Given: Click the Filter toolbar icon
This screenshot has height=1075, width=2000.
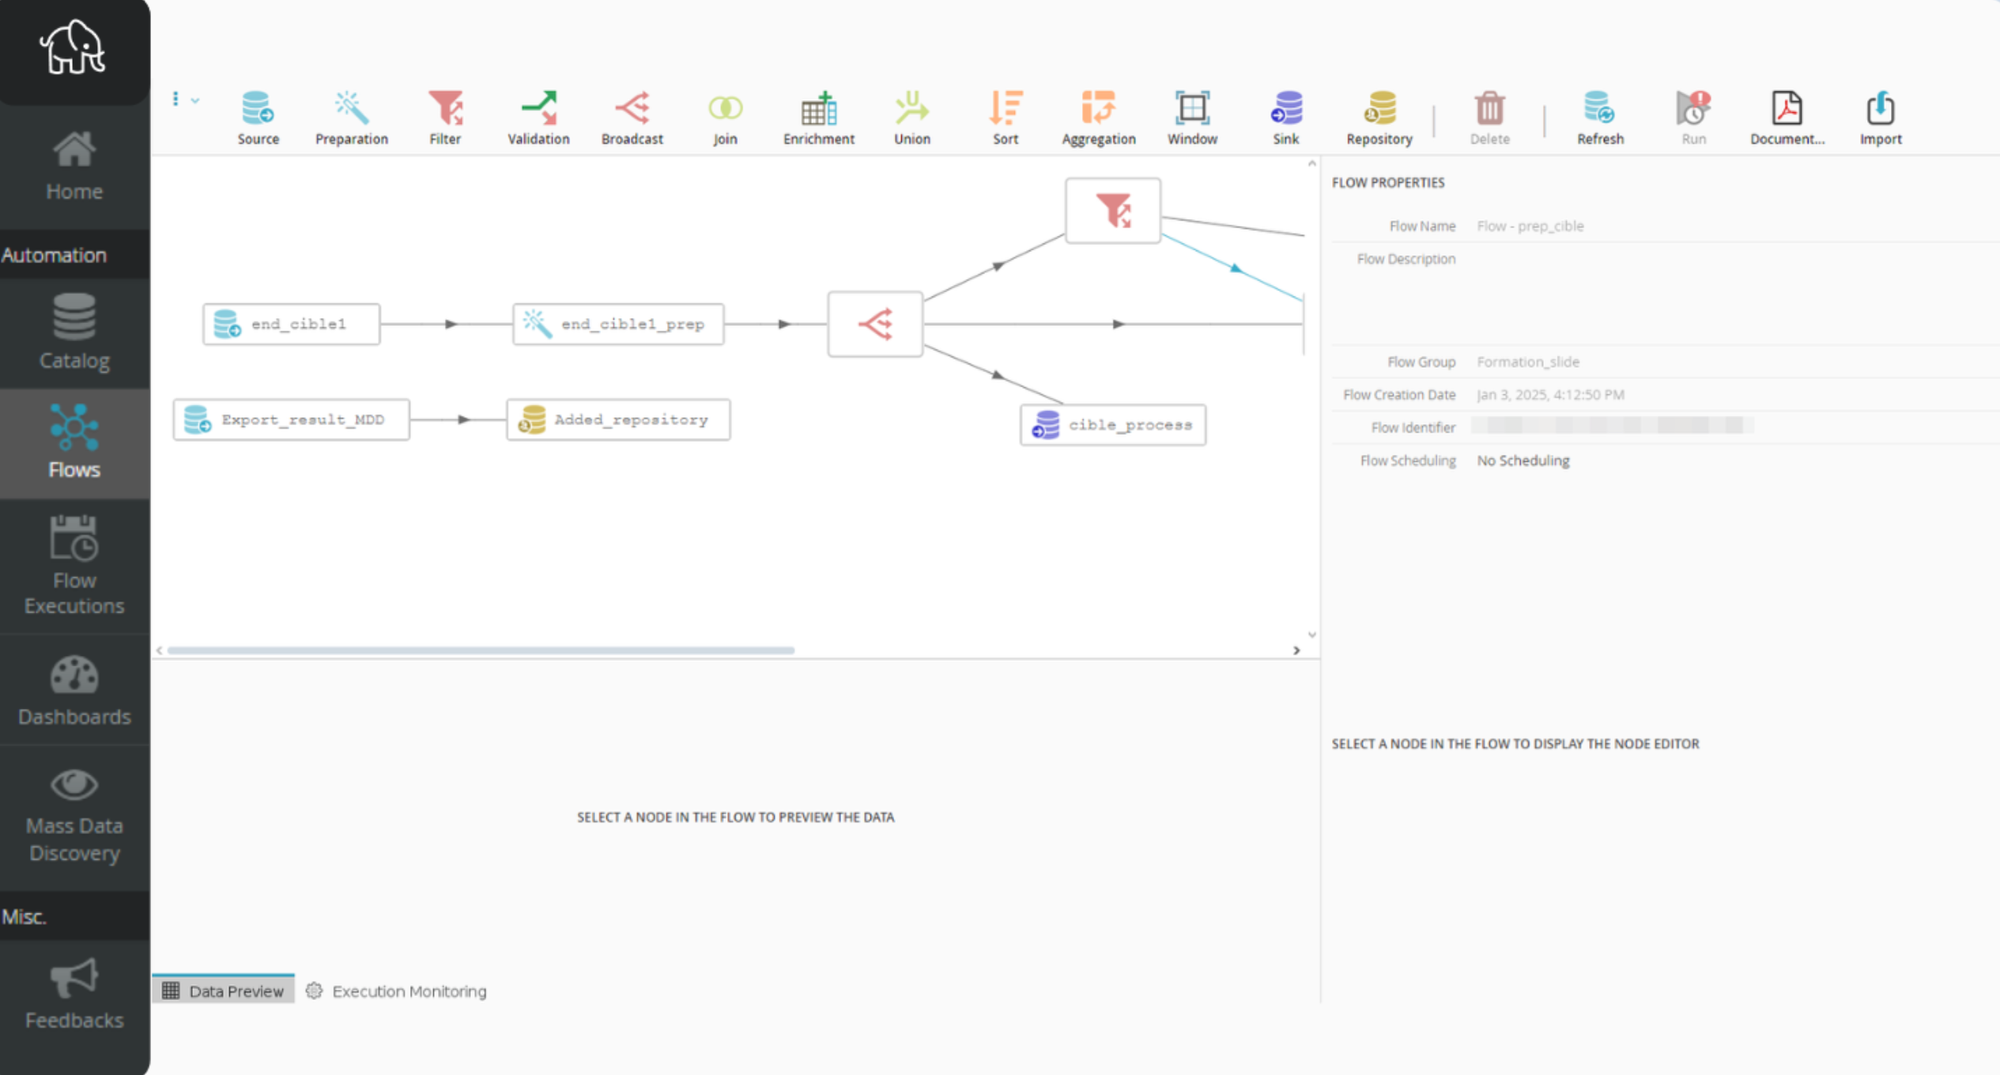Looking at the screenshot, I should coord(445,117).
